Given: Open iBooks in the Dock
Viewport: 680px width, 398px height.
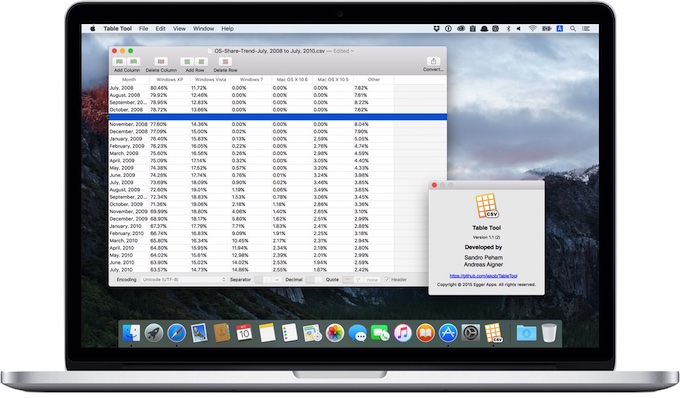Looking at the screenshot, I should click(x=425, y=333).
